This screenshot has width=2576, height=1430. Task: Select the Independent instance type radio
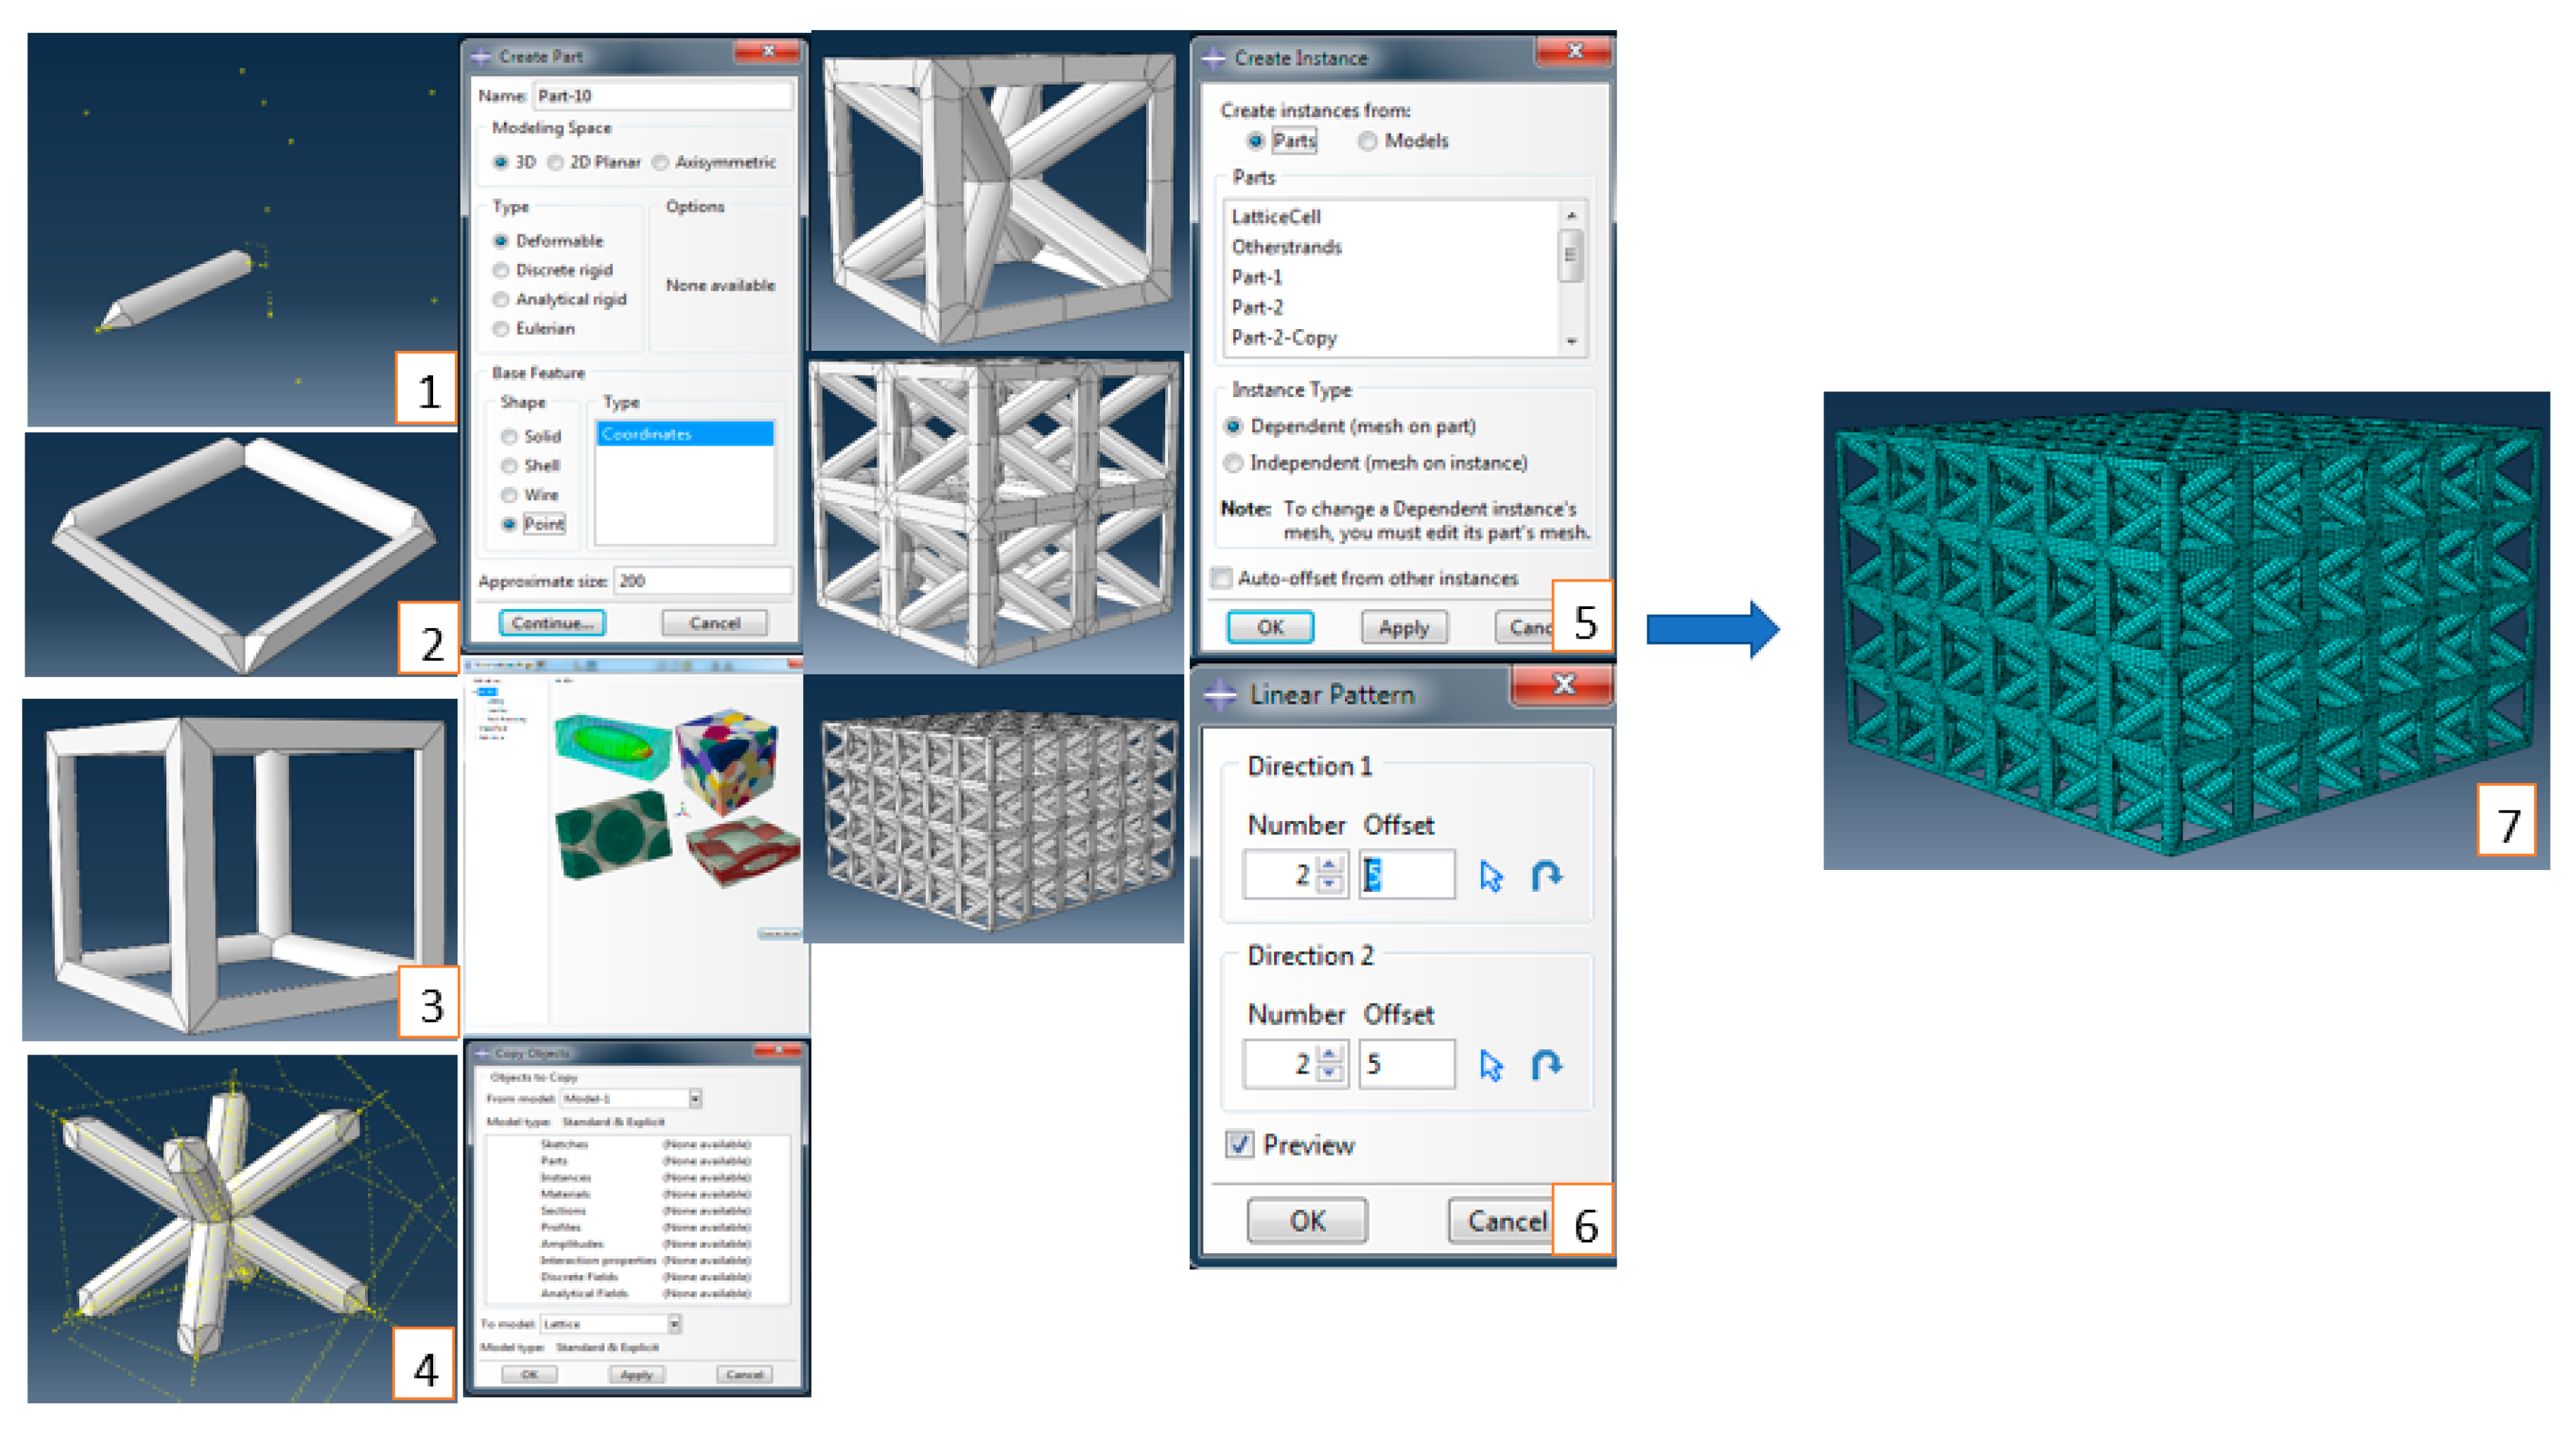1234,463
